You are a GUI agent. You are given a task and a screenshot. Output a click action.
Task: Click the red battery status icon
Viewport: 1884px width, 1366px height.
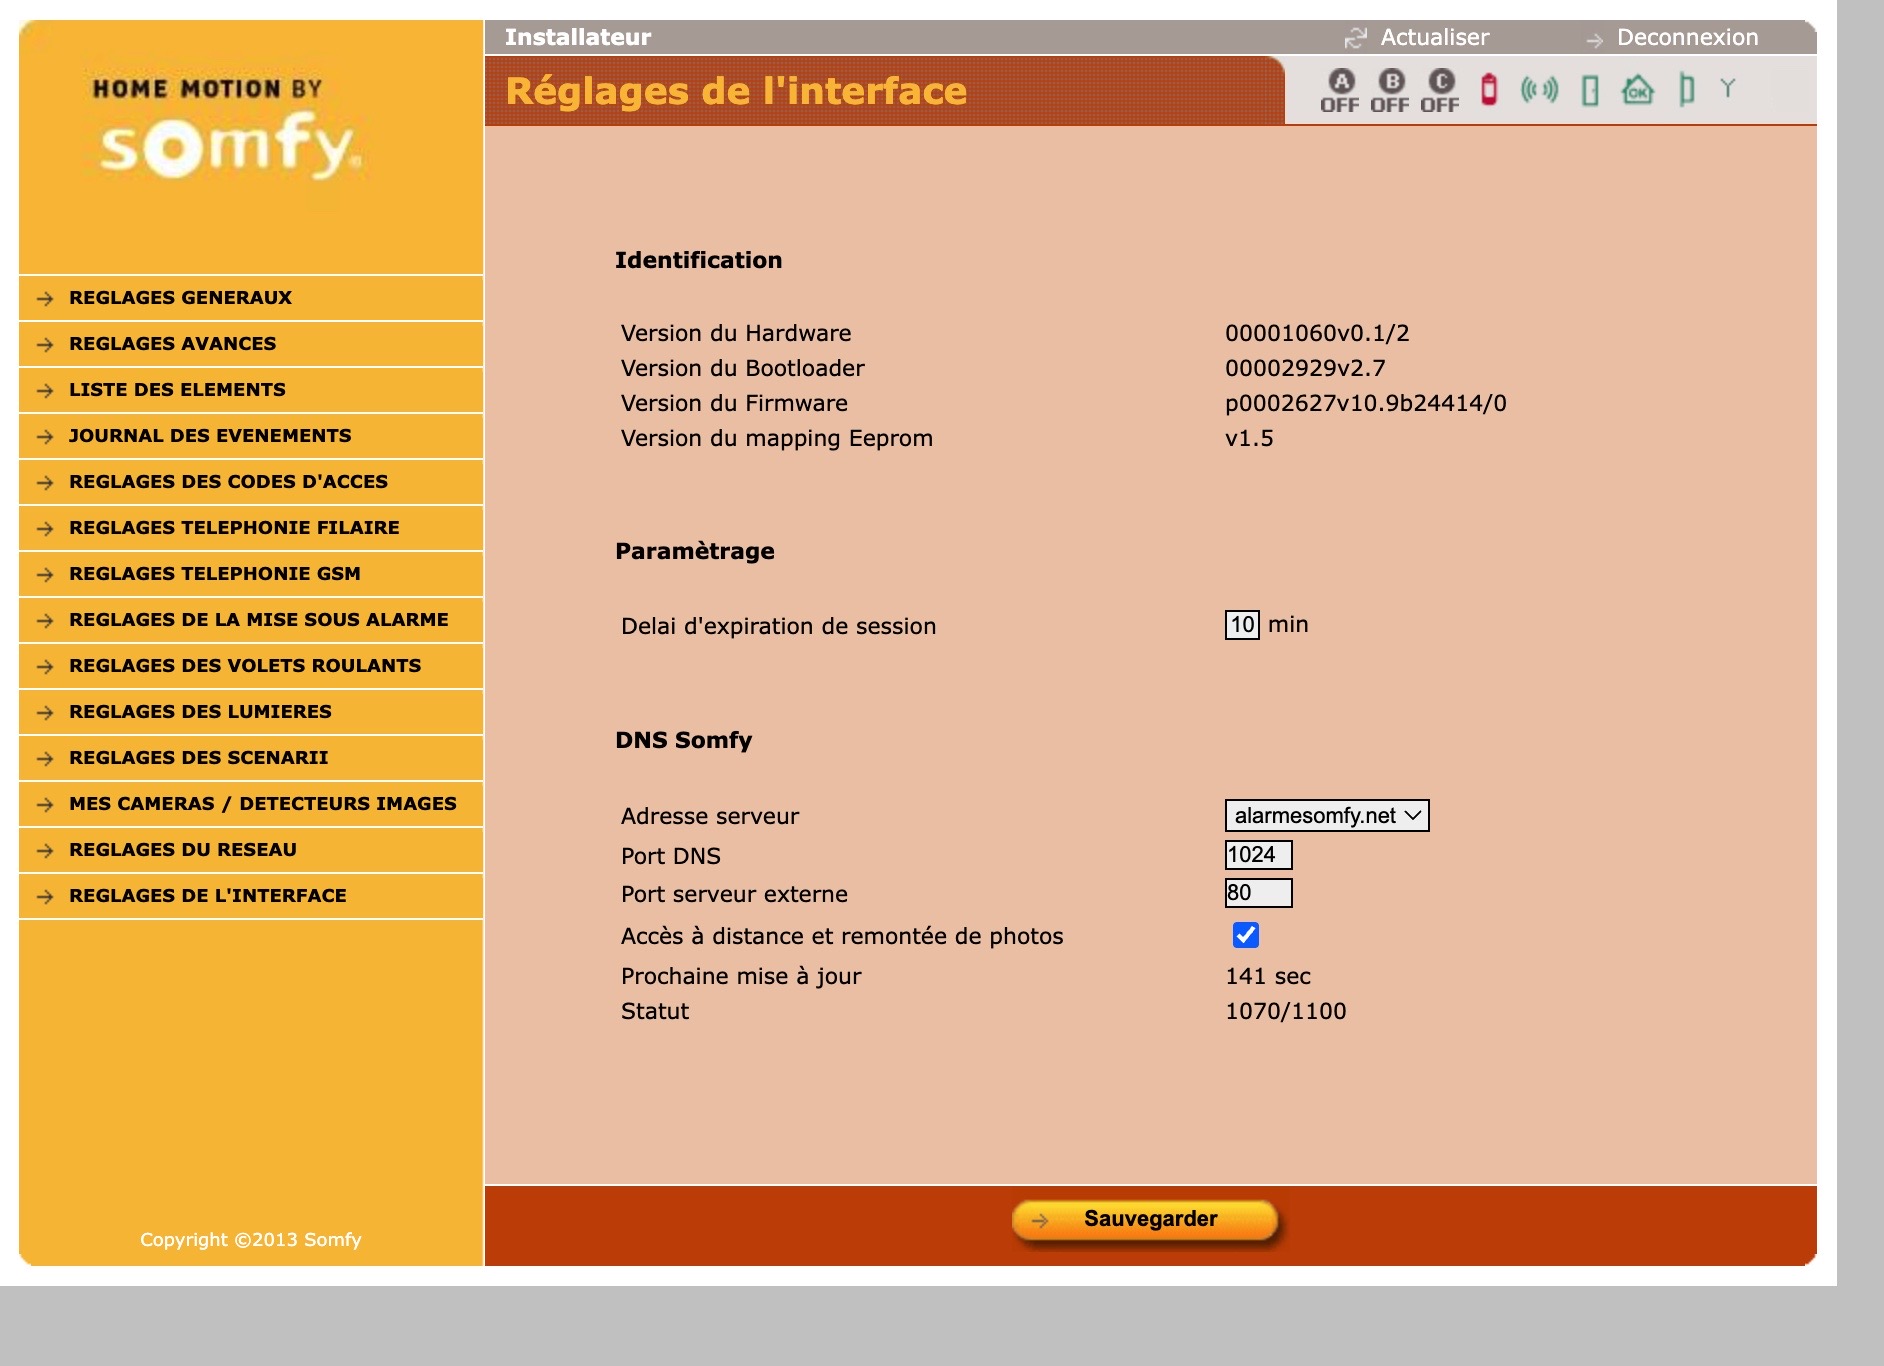[x=1489, y=90]
